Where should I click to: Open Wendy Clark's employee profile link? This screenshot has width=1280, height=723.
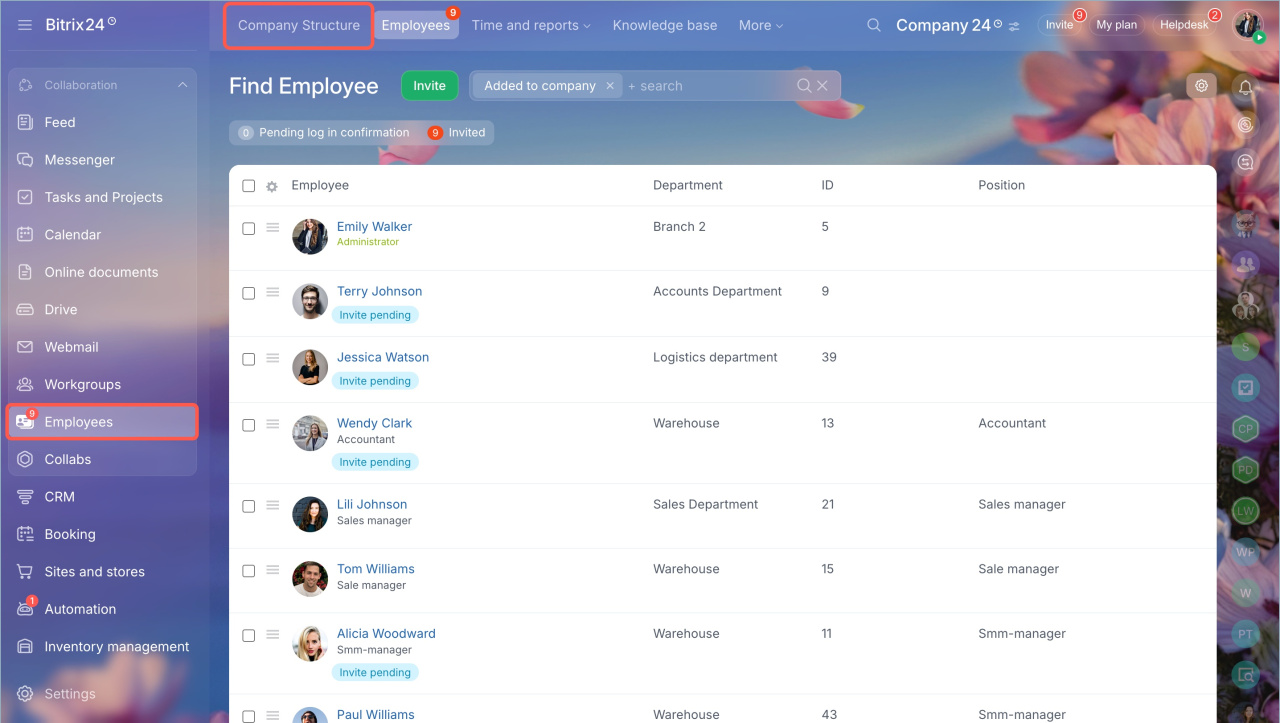(374, 423)
